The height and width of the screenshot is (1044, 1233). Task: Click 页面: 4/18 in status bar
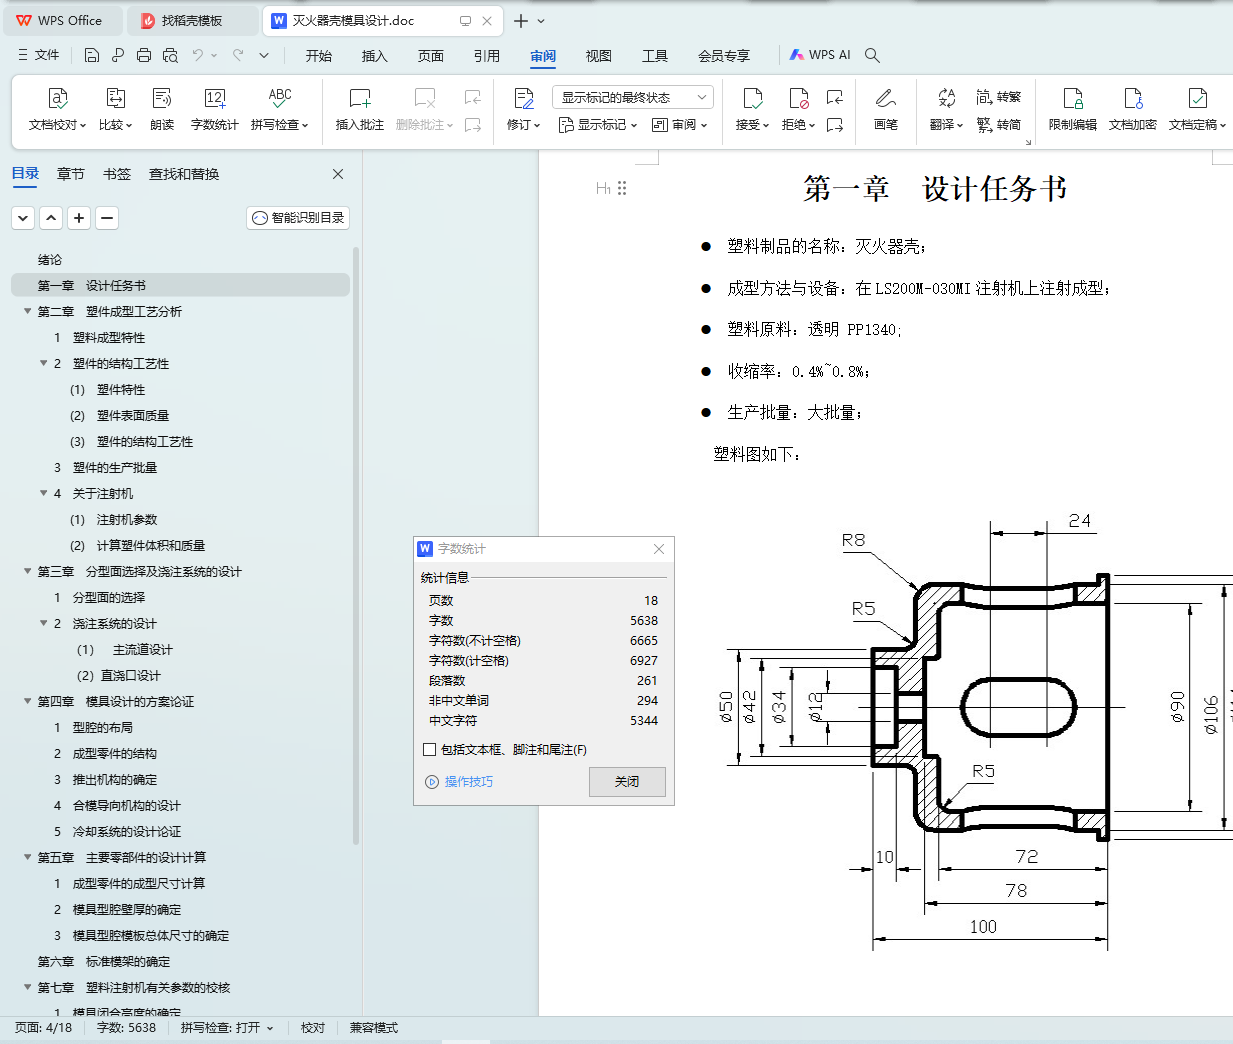coord(43,1027)
